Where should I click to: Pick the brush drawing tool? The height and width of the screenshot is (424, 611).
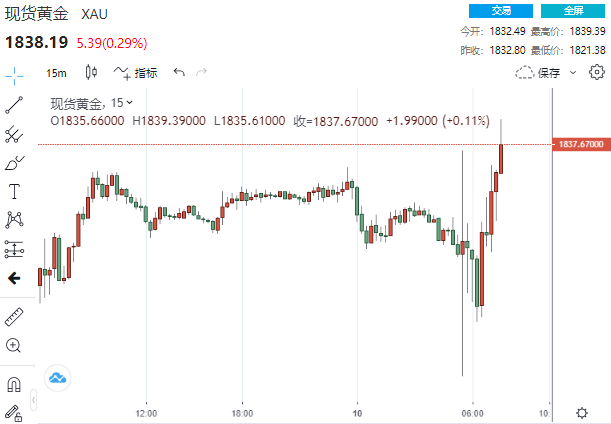14,162
